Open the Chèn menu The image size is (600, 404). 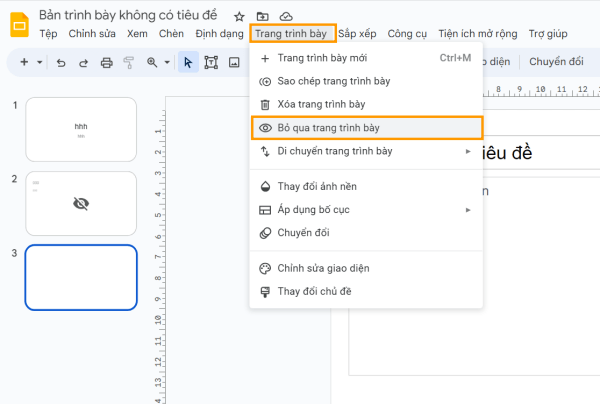coord(171,34)
